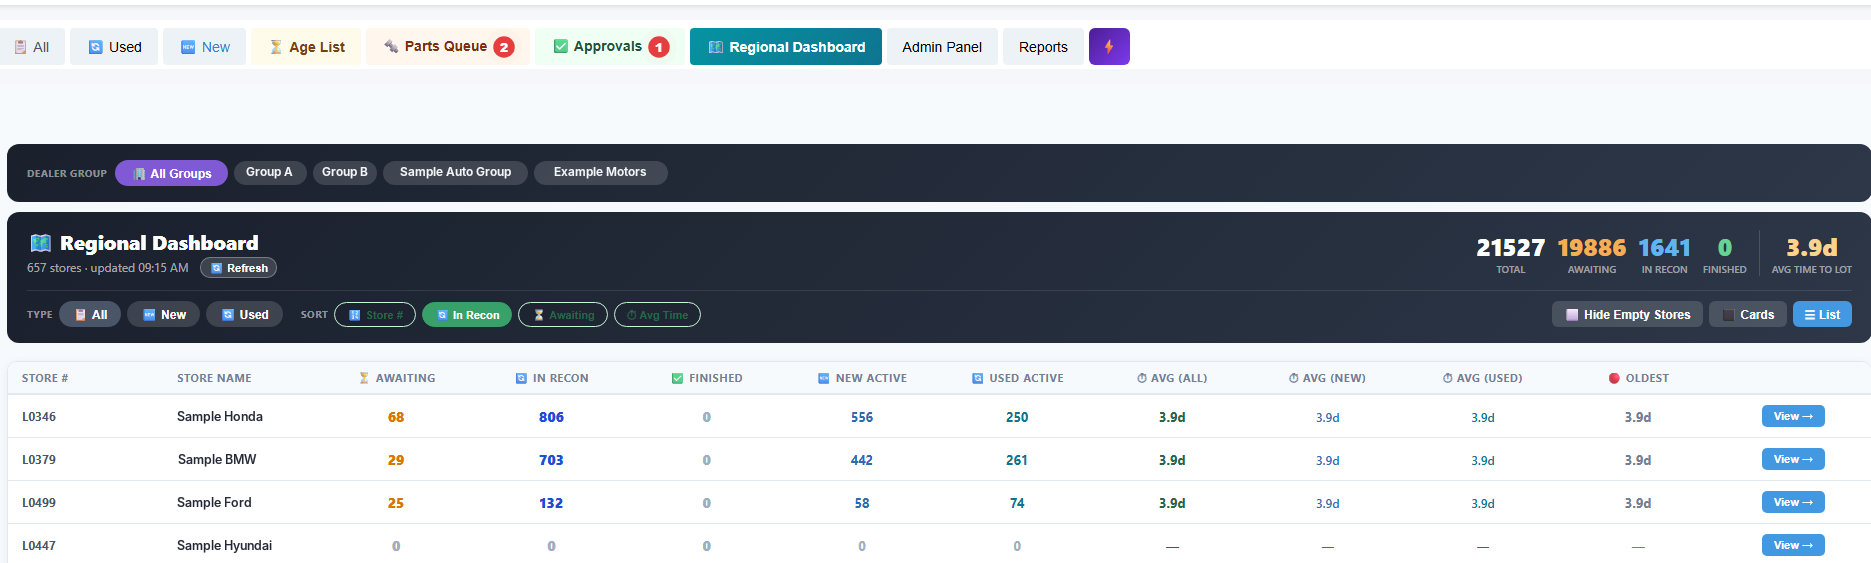Click Sample Honda awaiting count 68
This screenshot has width=1871, height=563.
(396, 417)
